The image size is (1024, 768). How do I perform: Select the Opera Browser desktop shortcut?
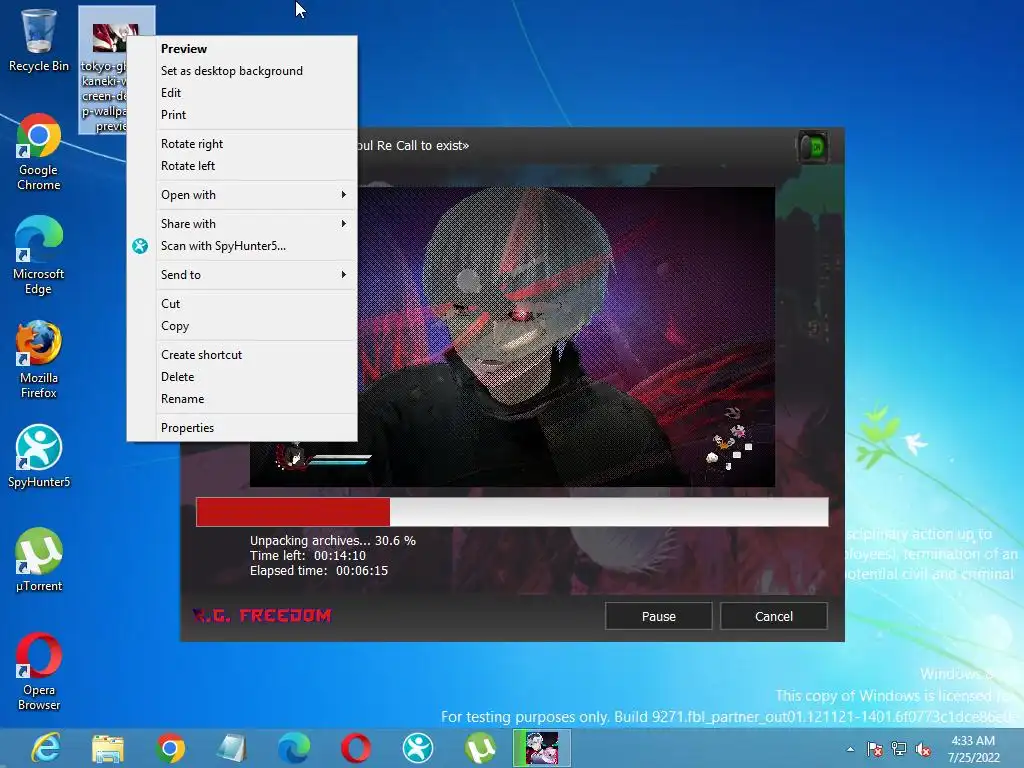tap(39, 671)
